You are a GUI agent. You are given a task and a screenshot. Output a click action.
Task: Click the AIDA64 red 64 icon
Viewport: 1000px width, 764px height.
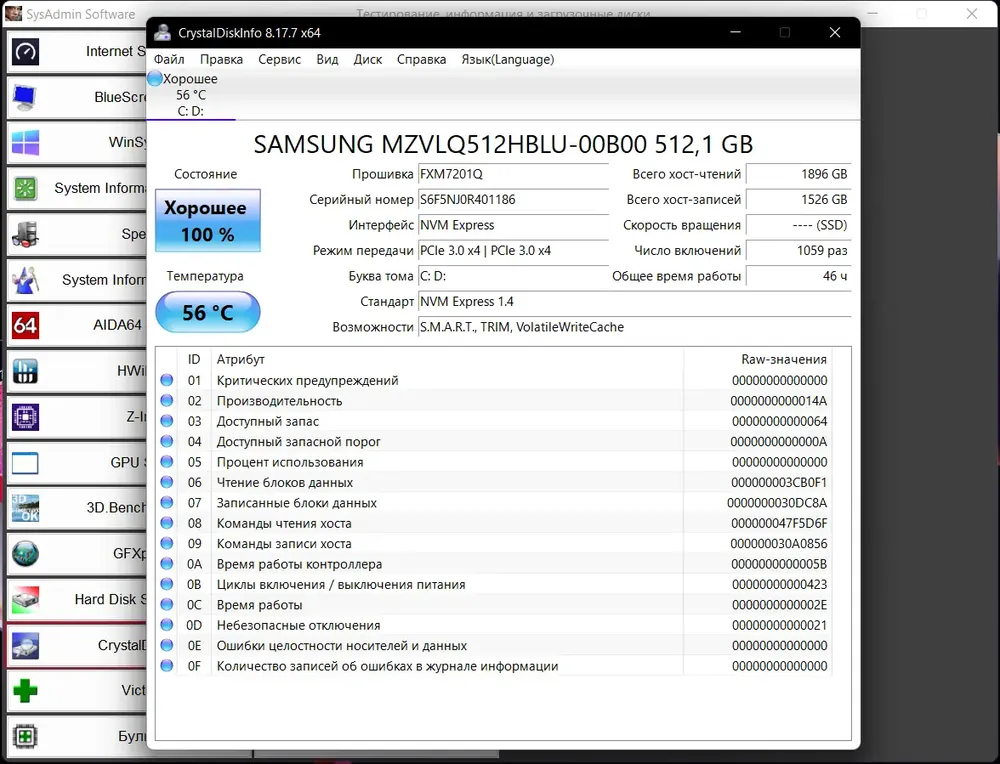click(25, 325)
